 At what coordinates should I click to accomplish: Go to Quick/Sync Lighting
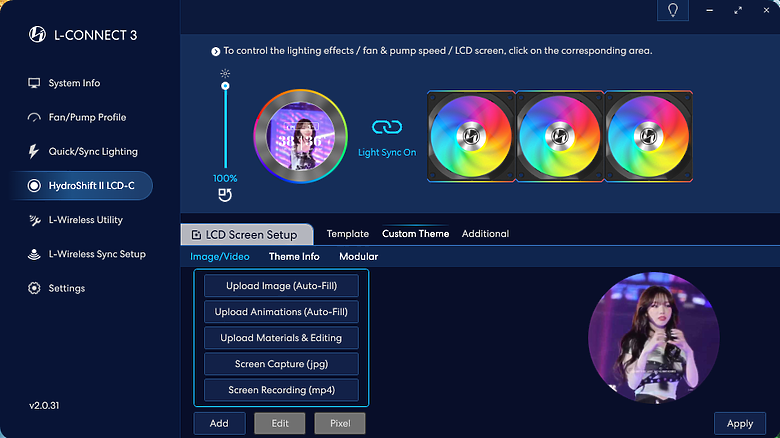pos(83,152)
